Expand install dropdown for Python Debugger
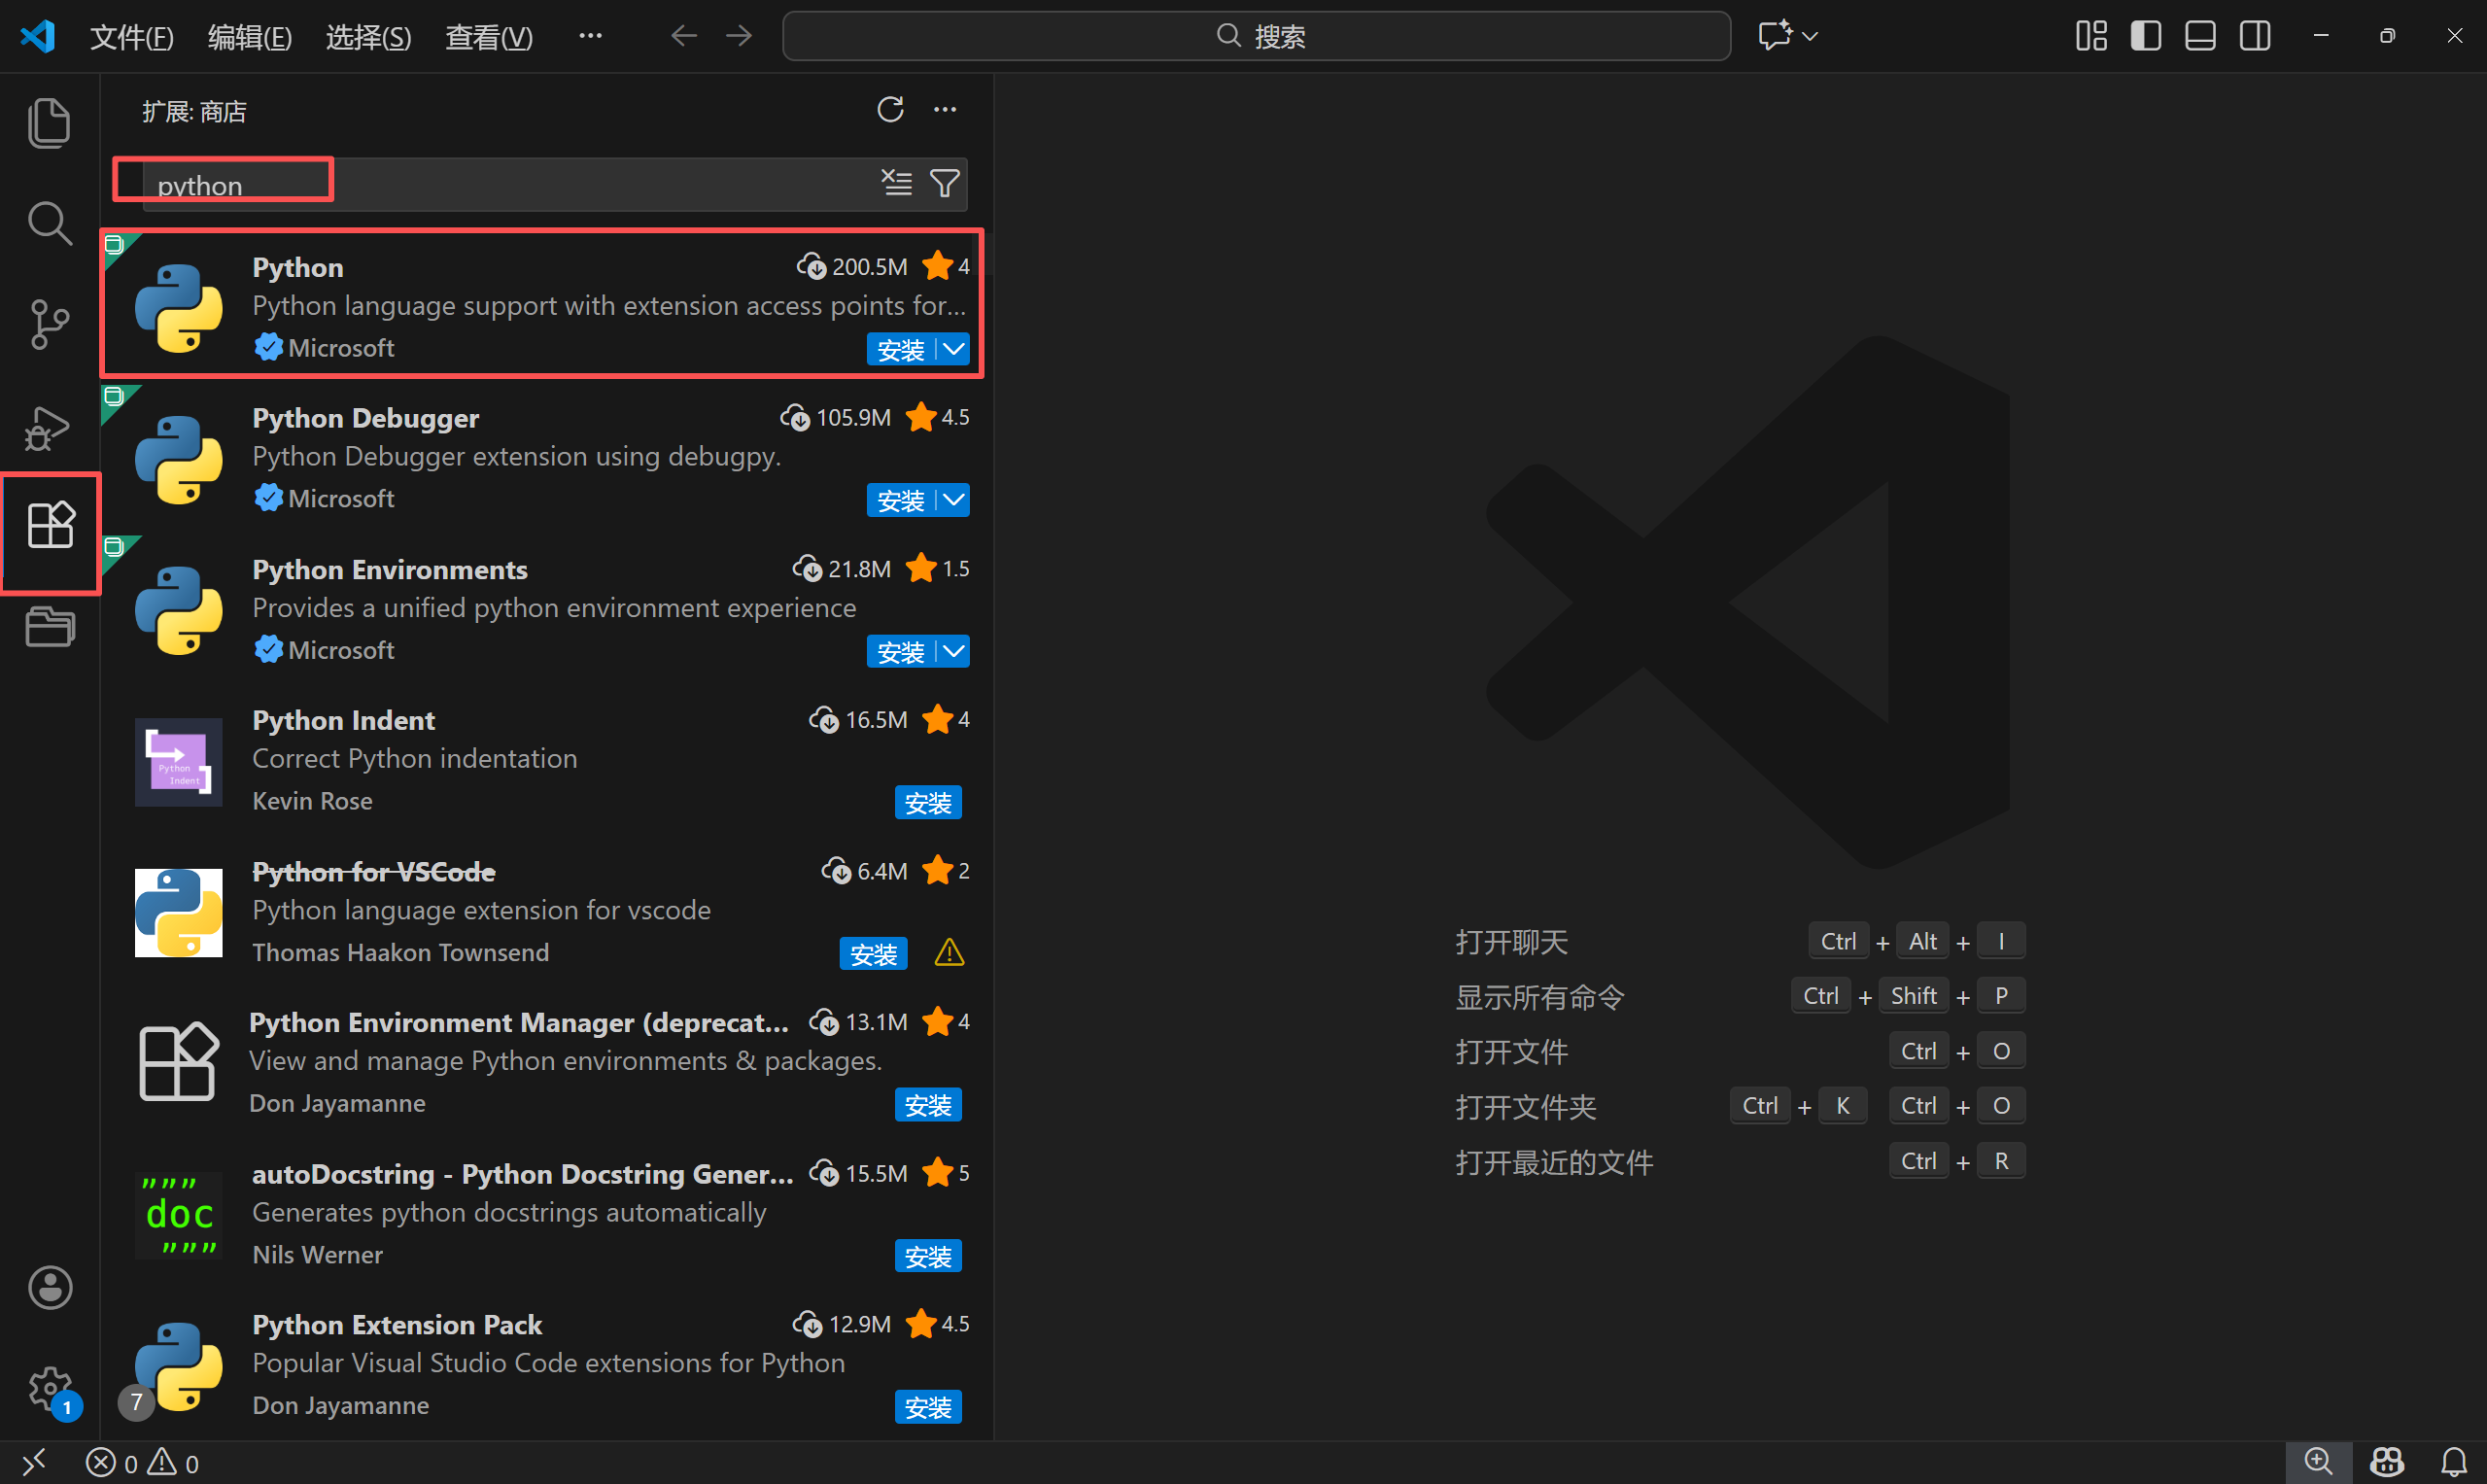The image size is (2487, 1484). click(x=955, y=500)
